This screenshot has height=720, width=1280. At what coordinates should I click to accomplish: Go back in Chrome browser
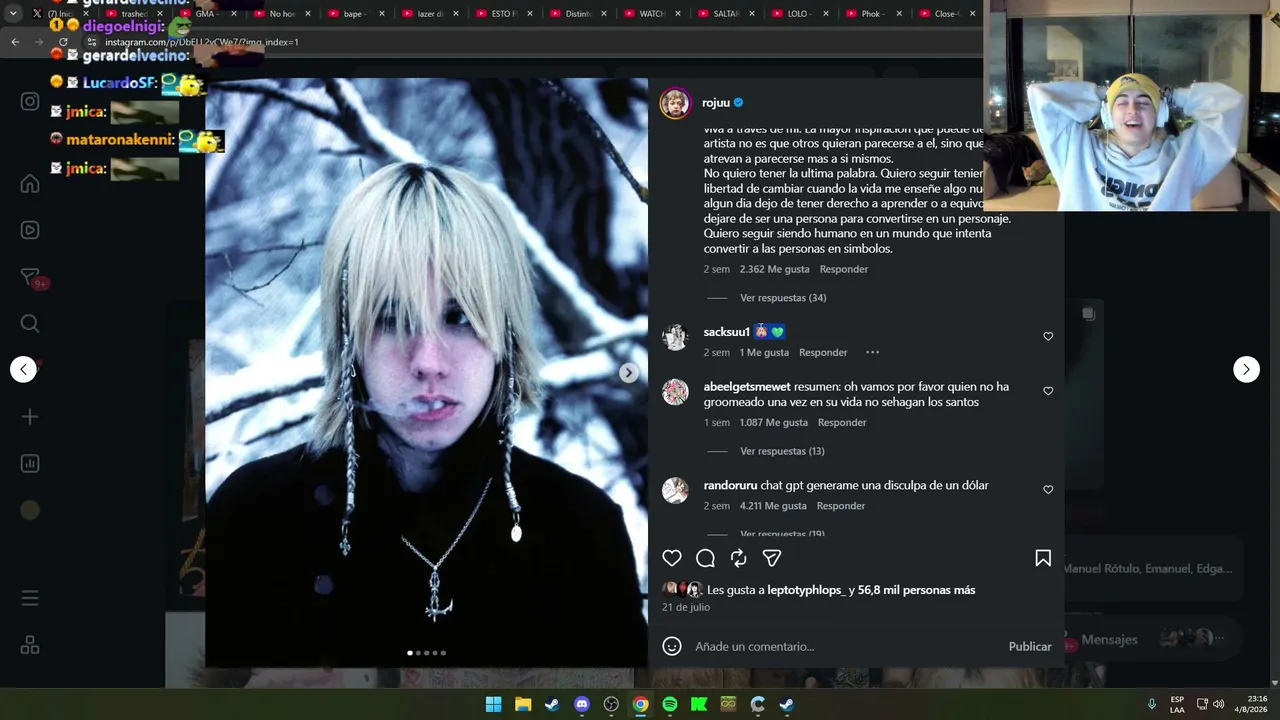15,42
